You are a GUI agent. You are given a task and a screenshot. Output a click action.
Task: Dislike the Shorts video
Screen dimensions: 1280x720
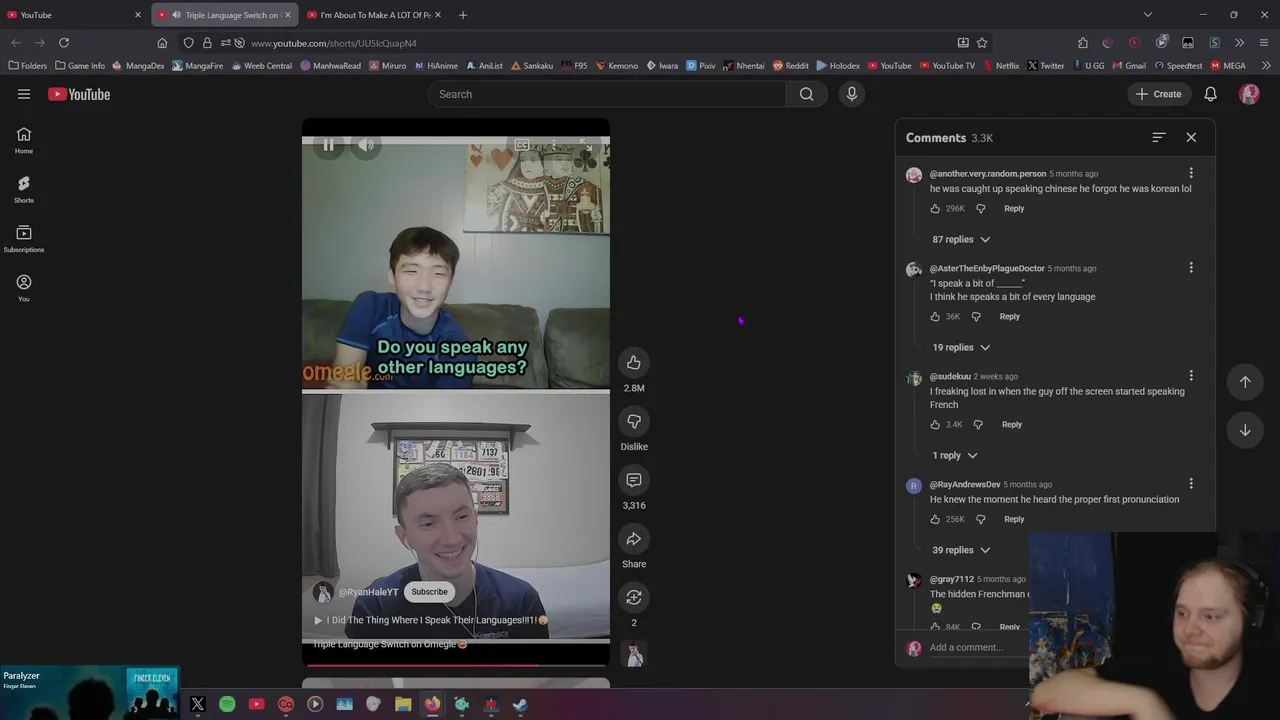[634, 421]
